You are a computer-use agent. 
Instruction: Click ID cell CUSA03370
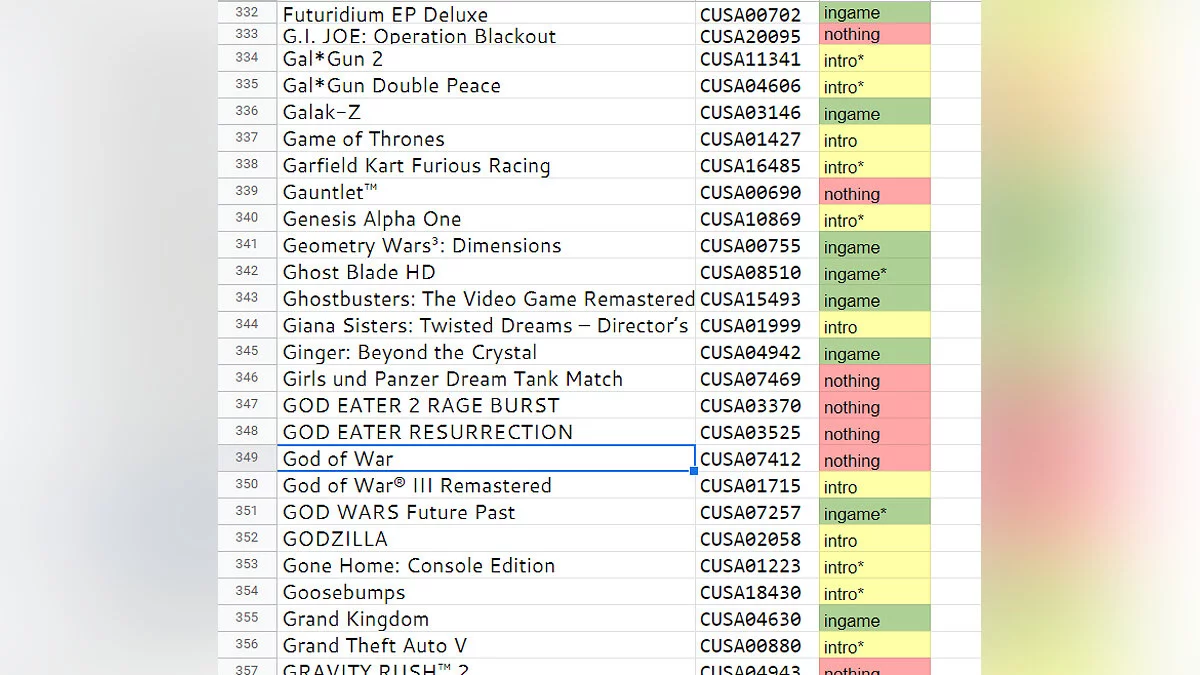pos(757,406)
